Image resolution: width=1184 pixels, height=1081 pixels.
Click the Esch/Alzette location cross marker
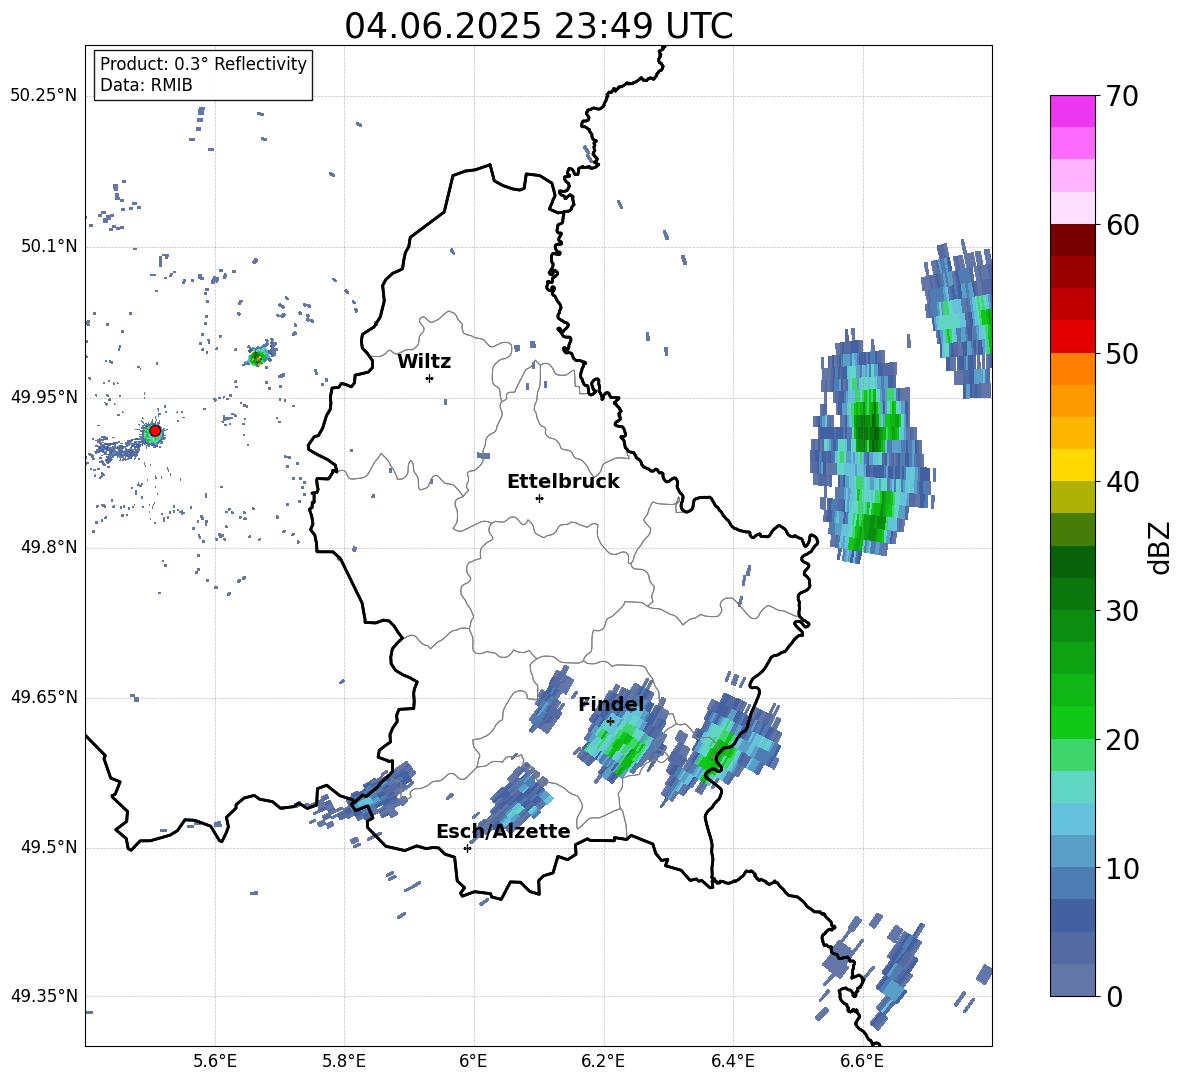pyautogui.click(x=467, y=848)
